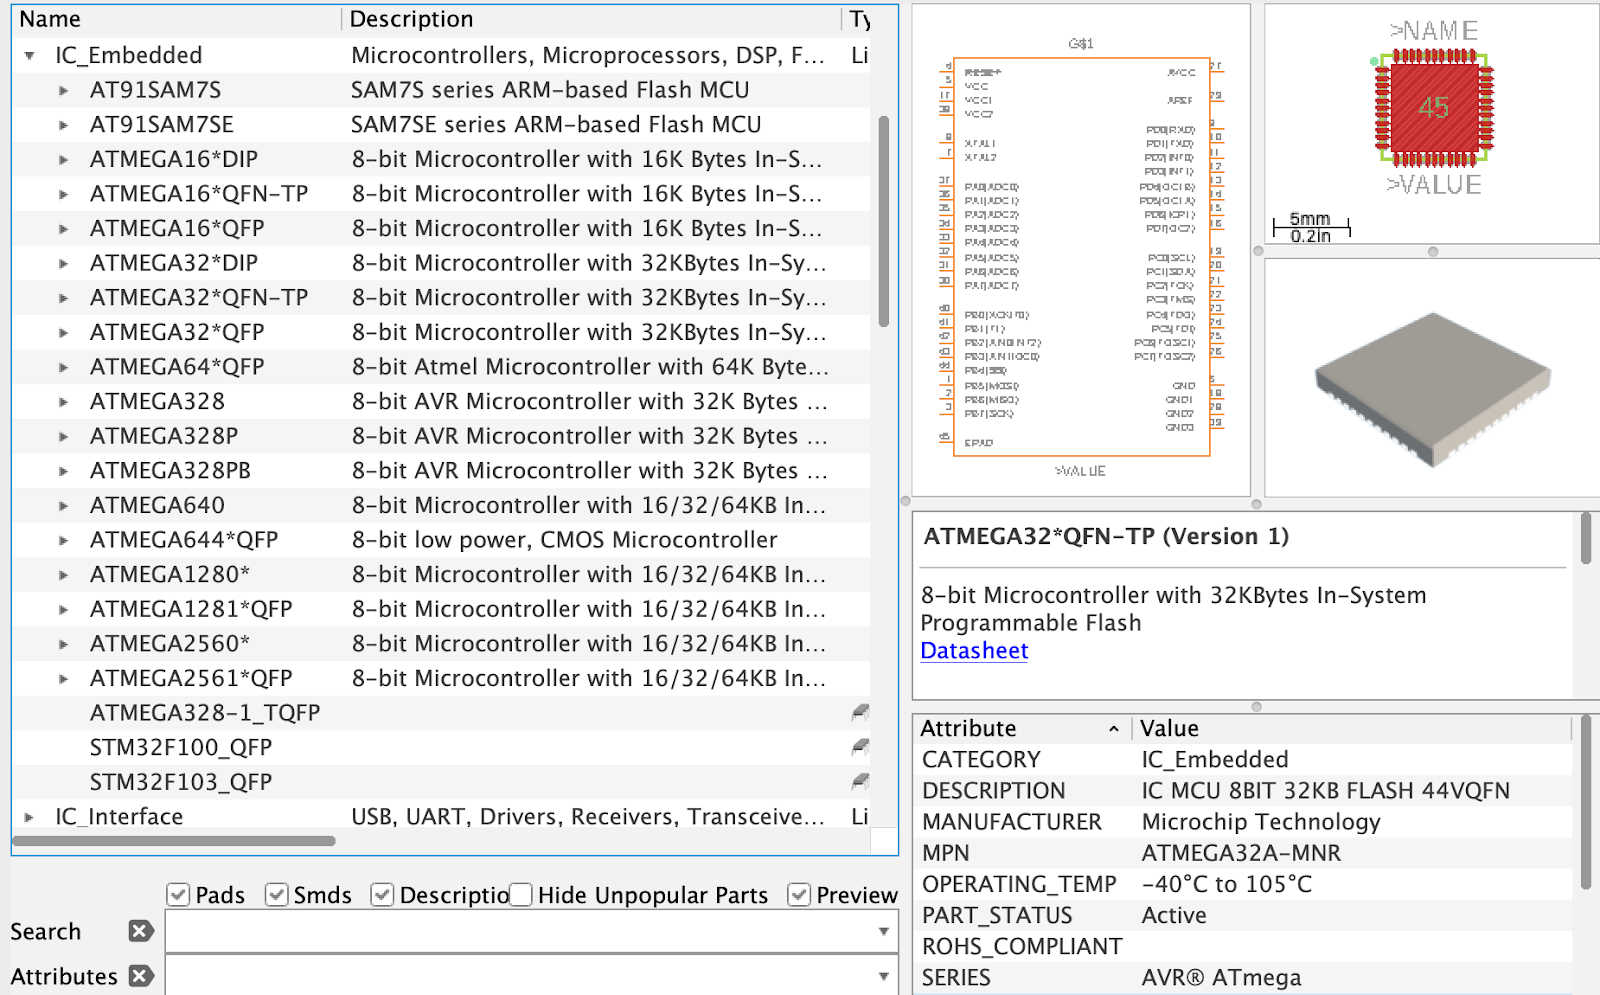The image size is (1600, 995).
Task: Select the ATMEGA2561*QFP row
Action: point(441,679)
